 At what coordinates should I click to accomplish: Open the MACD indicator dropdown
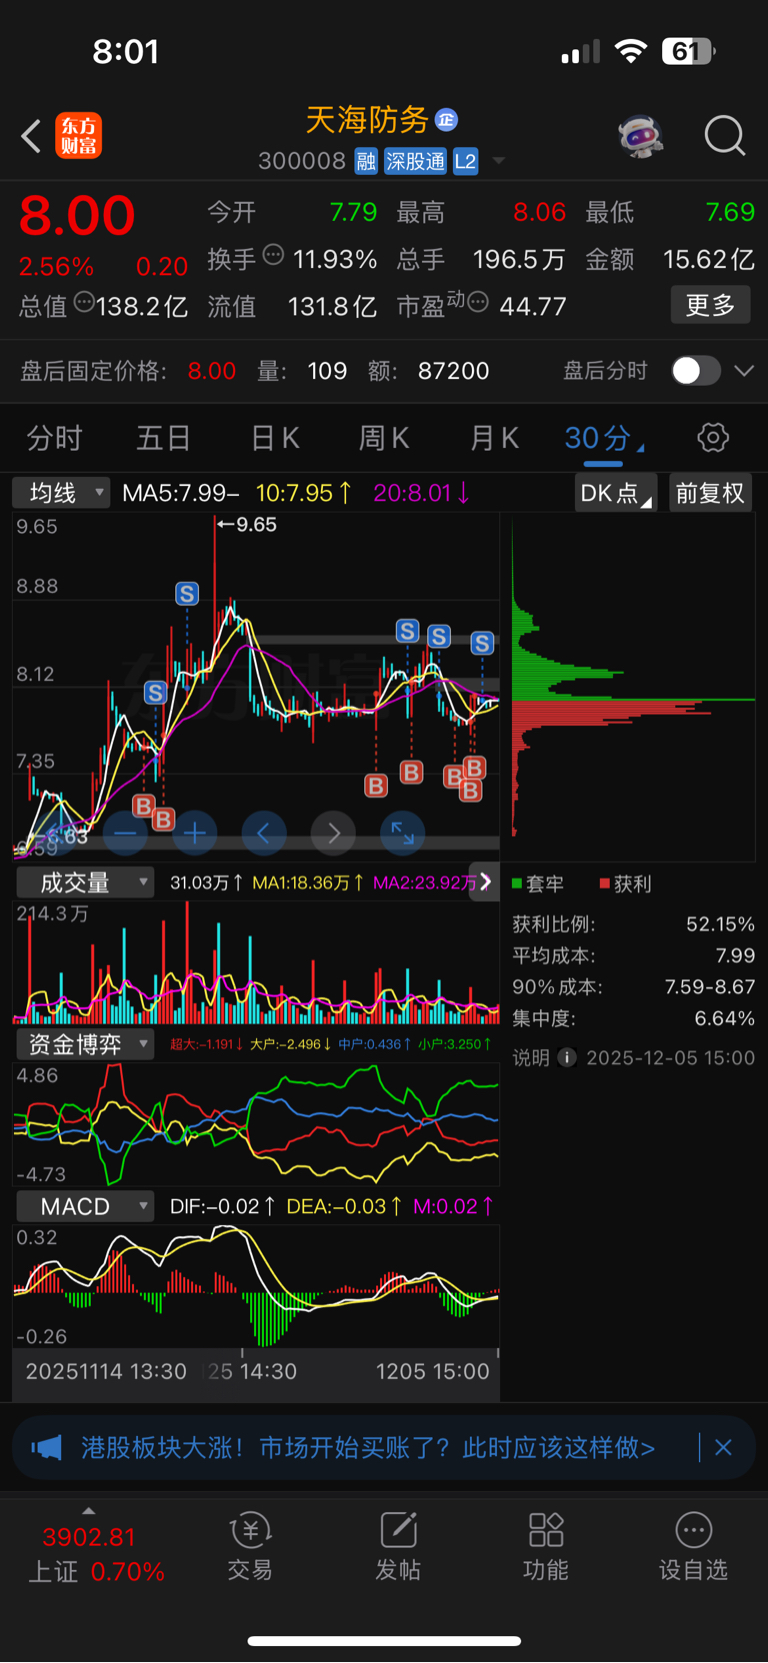click(85, 1206)
